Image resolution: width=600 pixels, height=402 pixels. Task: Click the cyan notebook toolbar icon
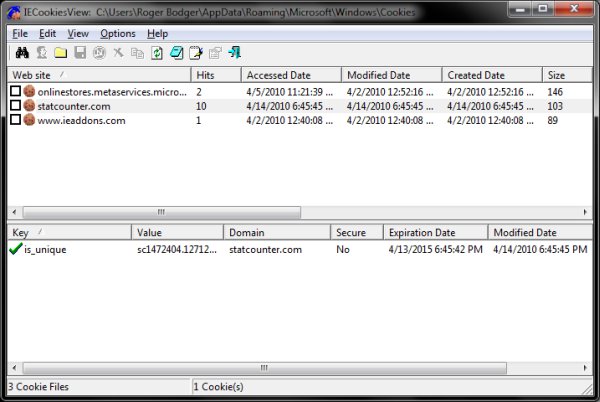point(176,53)
